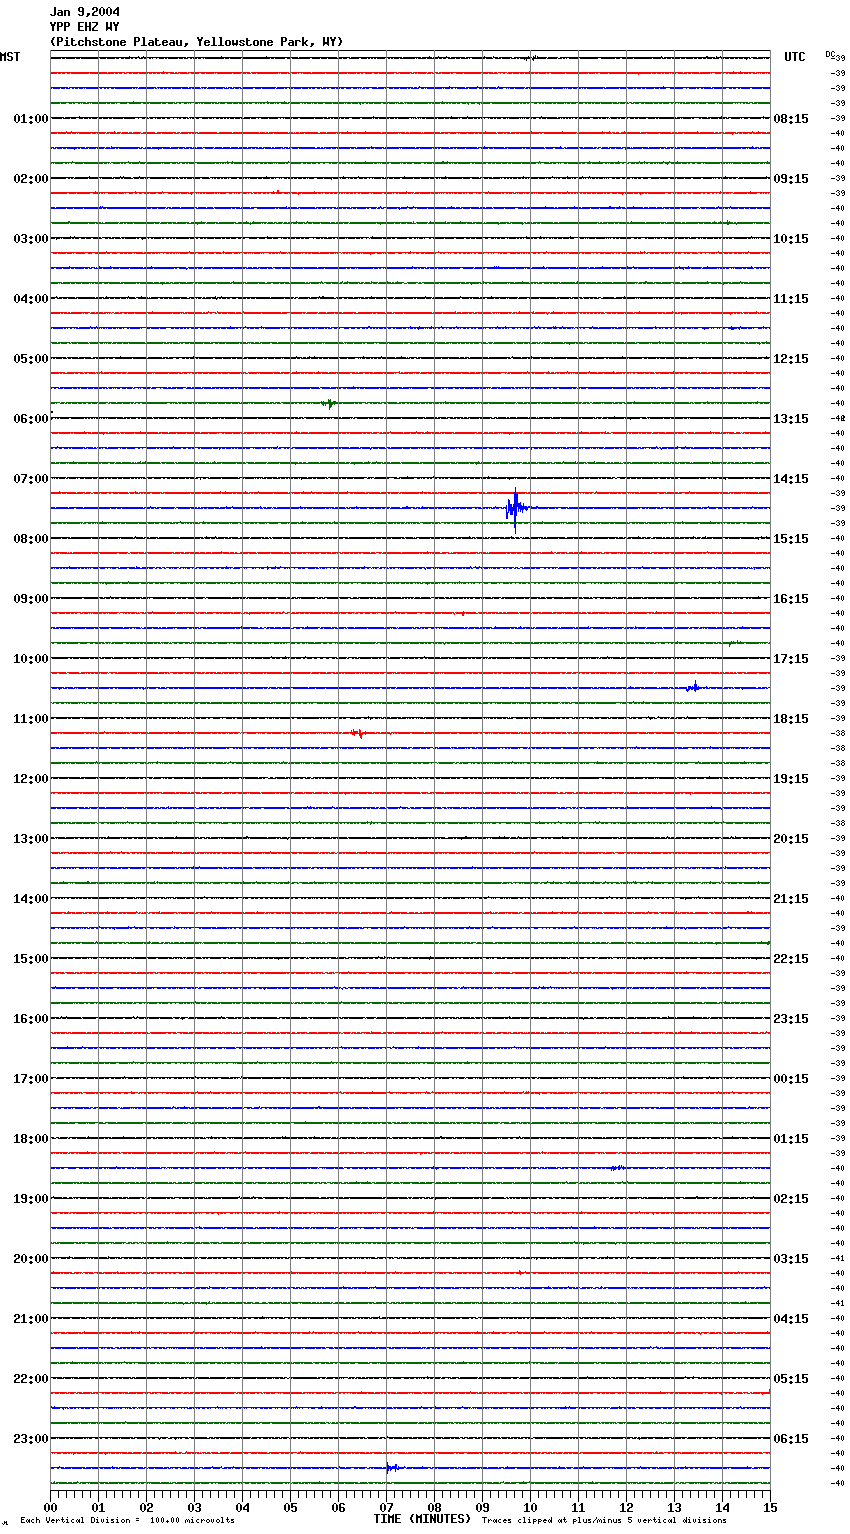Viewport: 850px width, 1534px height.
Task: Click the 06:15 UTC time label
Action: [x=791, y=1438]
